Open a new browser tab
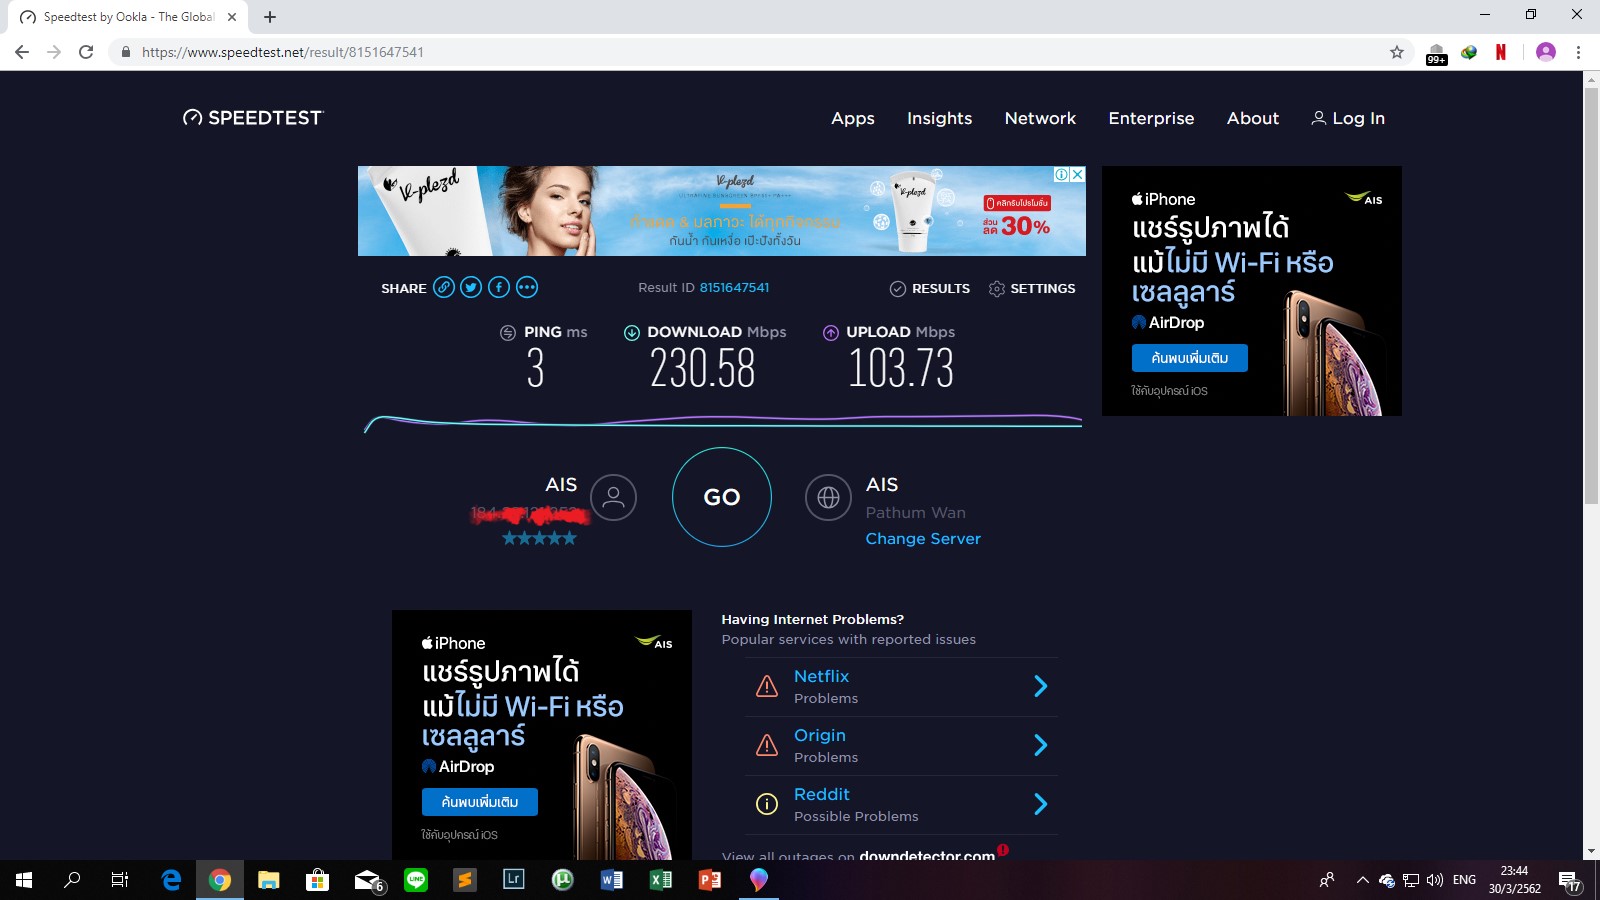The image size is (1600, 900). [x=270, y=17]
